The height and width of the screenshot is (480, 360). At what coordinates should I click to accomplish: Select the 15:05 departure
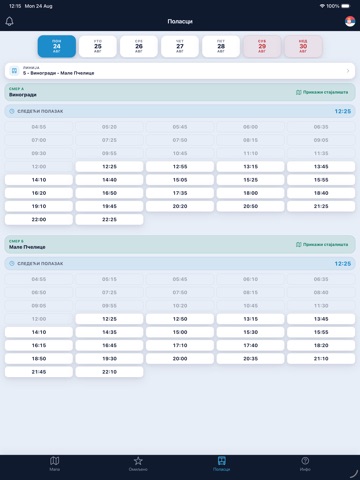(x=180, y=180)
